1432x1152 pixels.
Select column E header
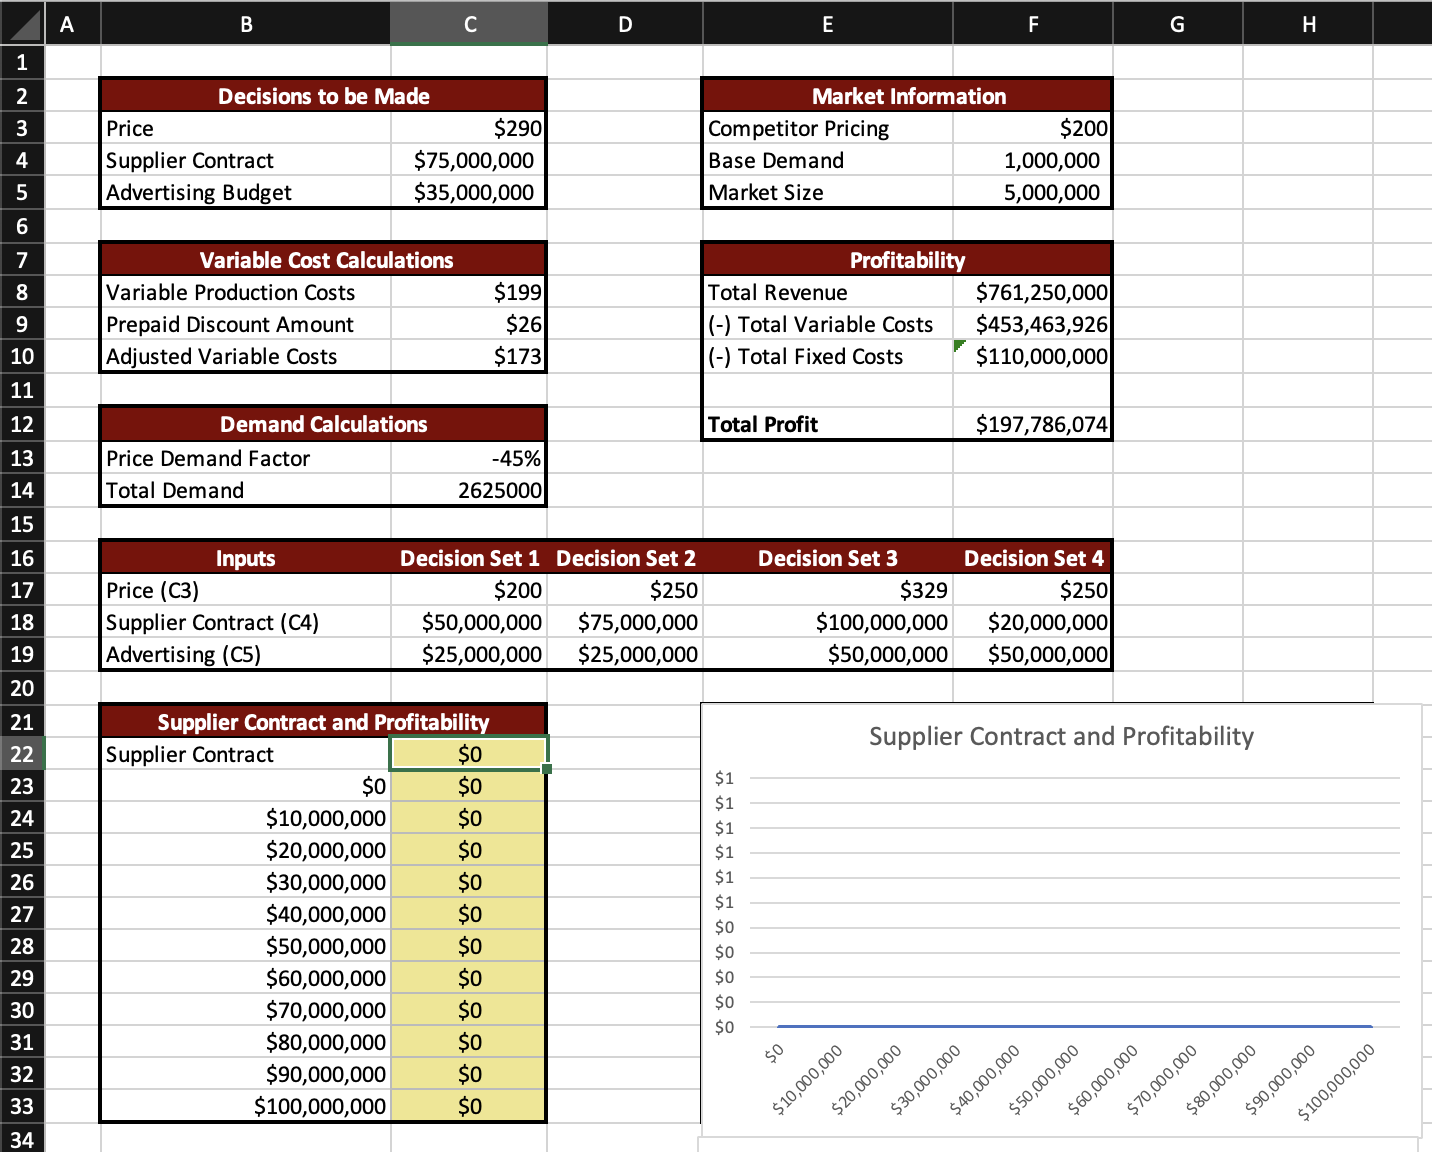click(x=827, y=24)
